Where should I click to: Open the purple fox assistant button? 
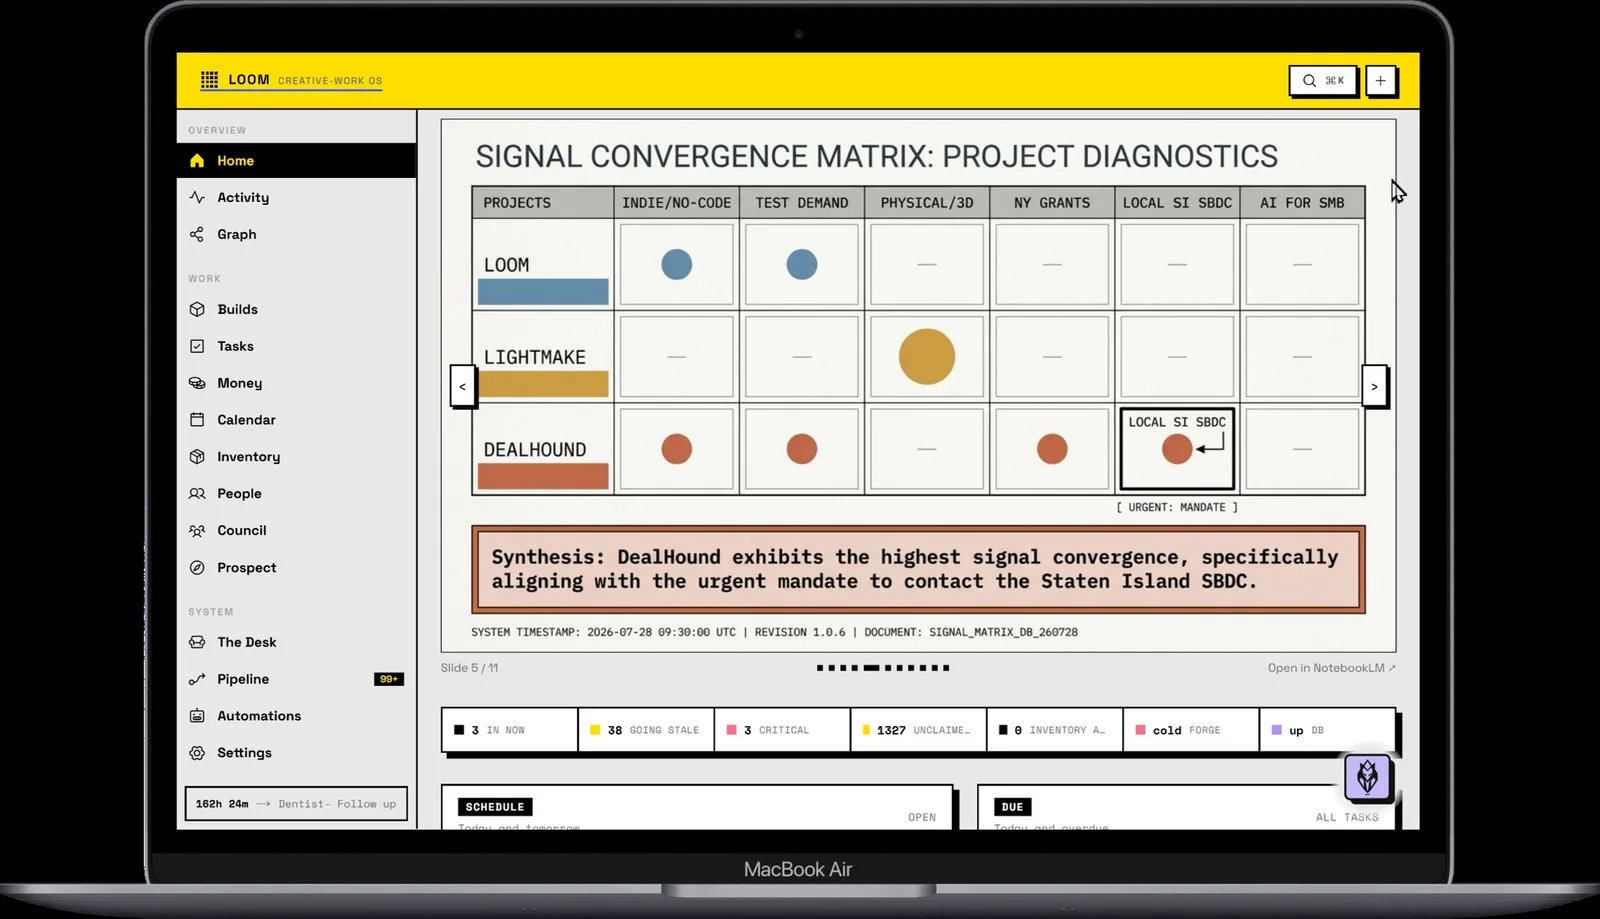click(1367, 777)
